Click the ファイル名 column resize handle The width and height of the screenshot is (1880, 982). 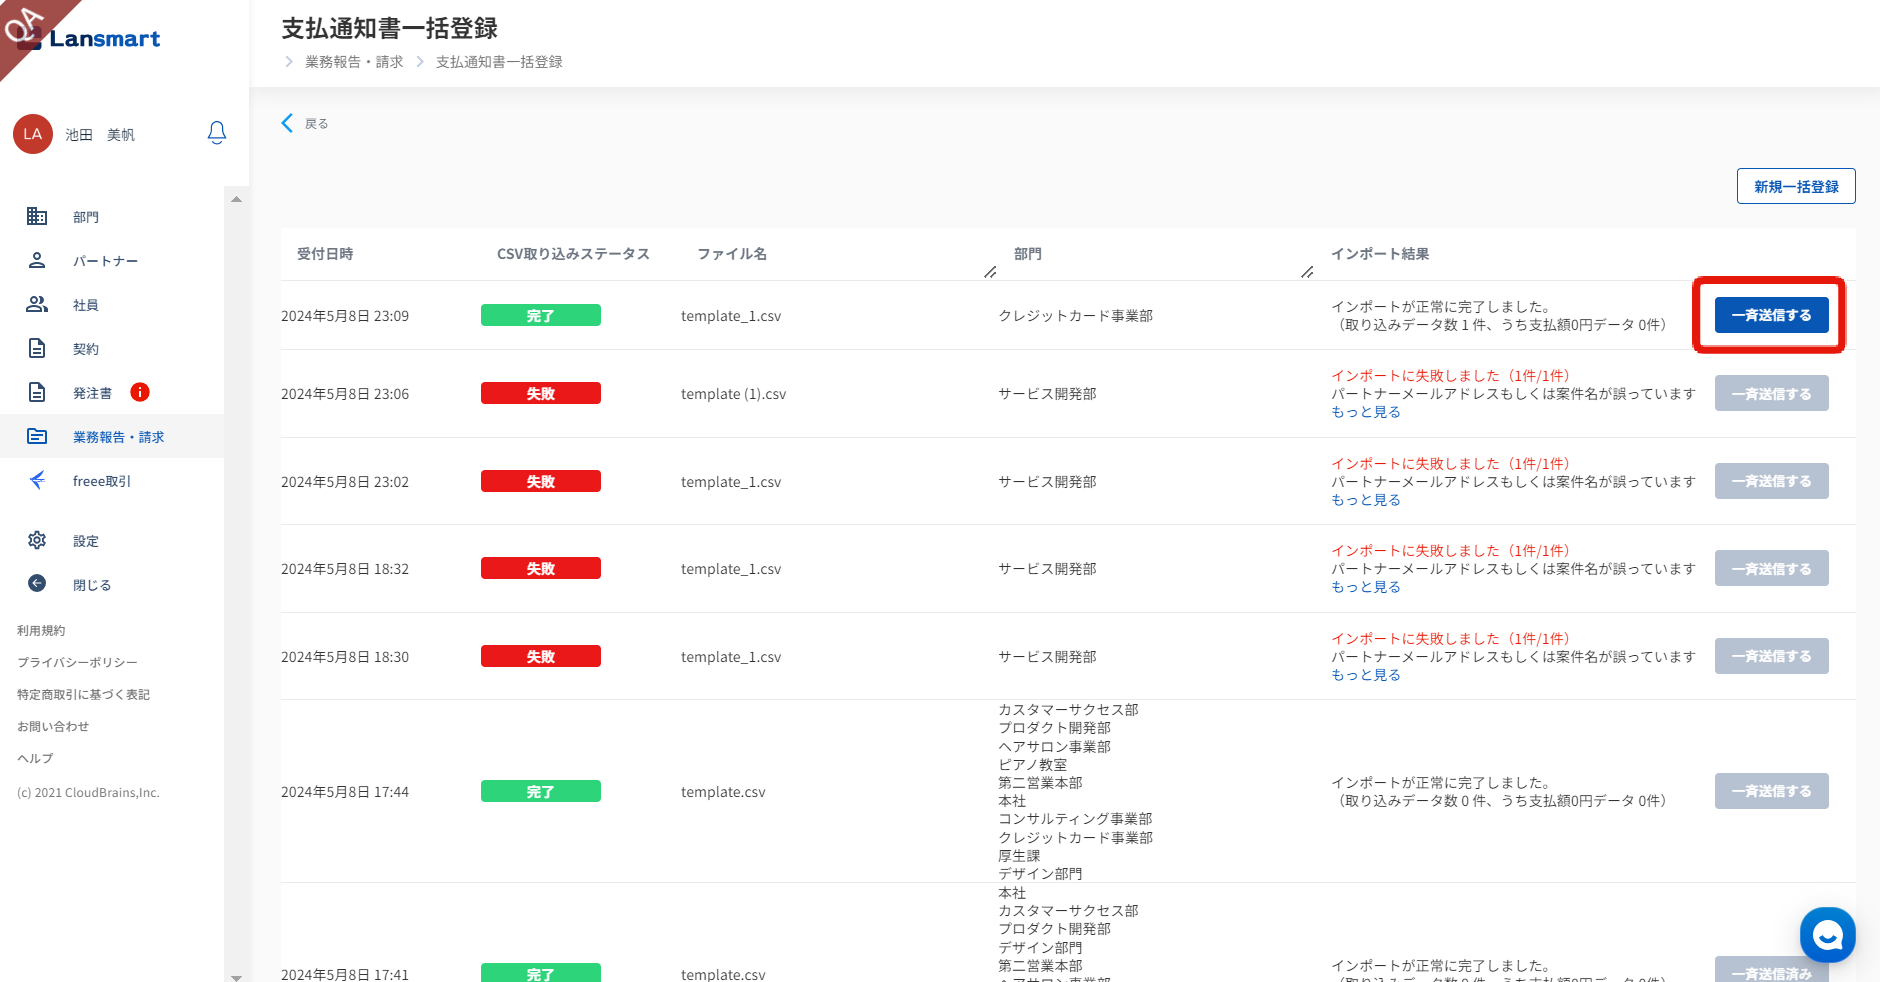pos(990,272)
